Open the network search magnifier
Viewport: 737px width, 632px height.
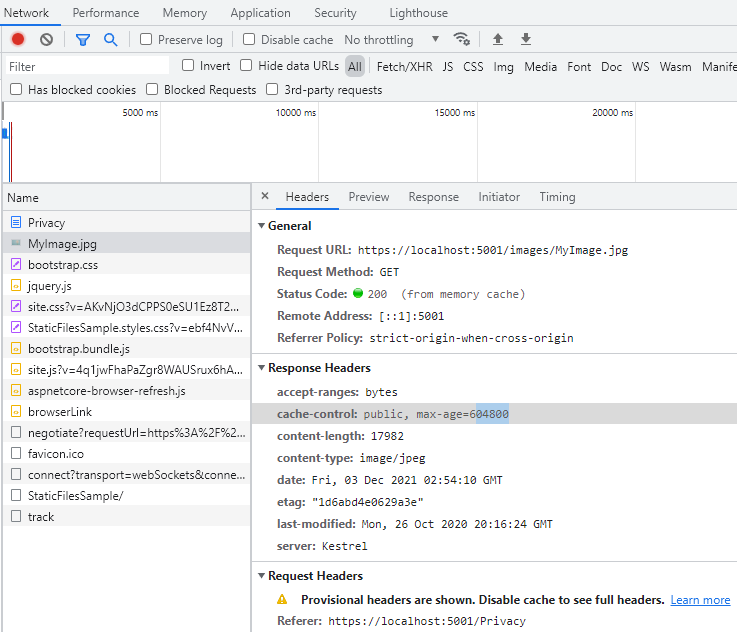pos(110,39)
